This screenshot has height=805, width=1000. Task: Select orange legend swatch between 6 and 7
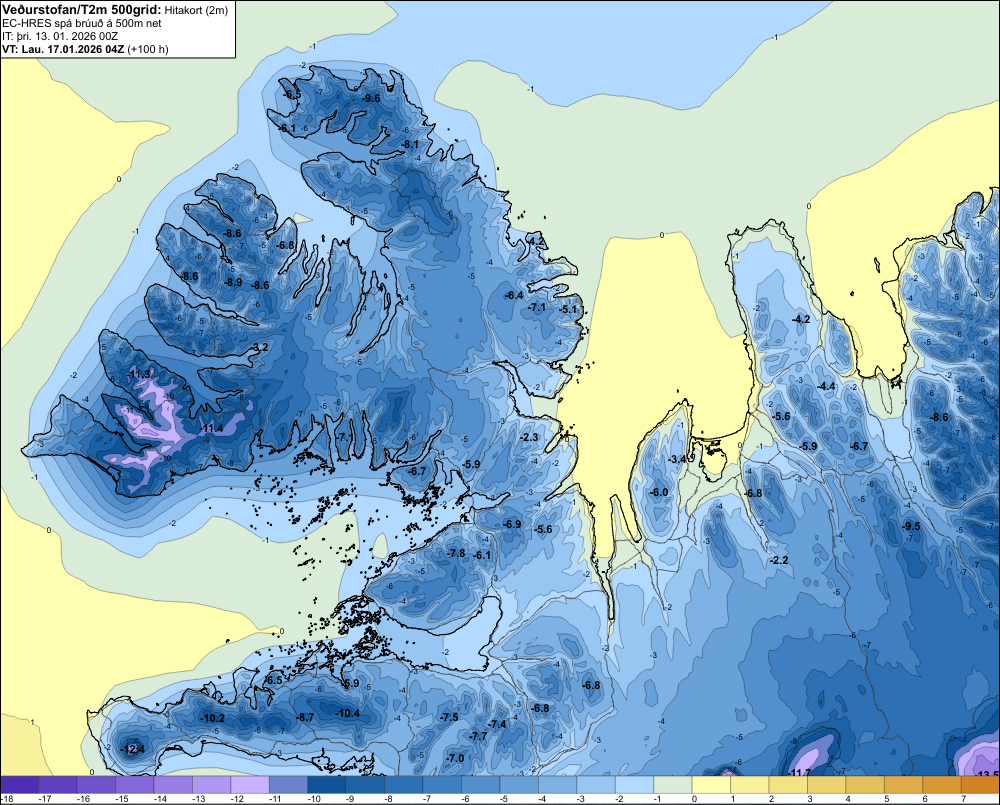coord(942,784)
